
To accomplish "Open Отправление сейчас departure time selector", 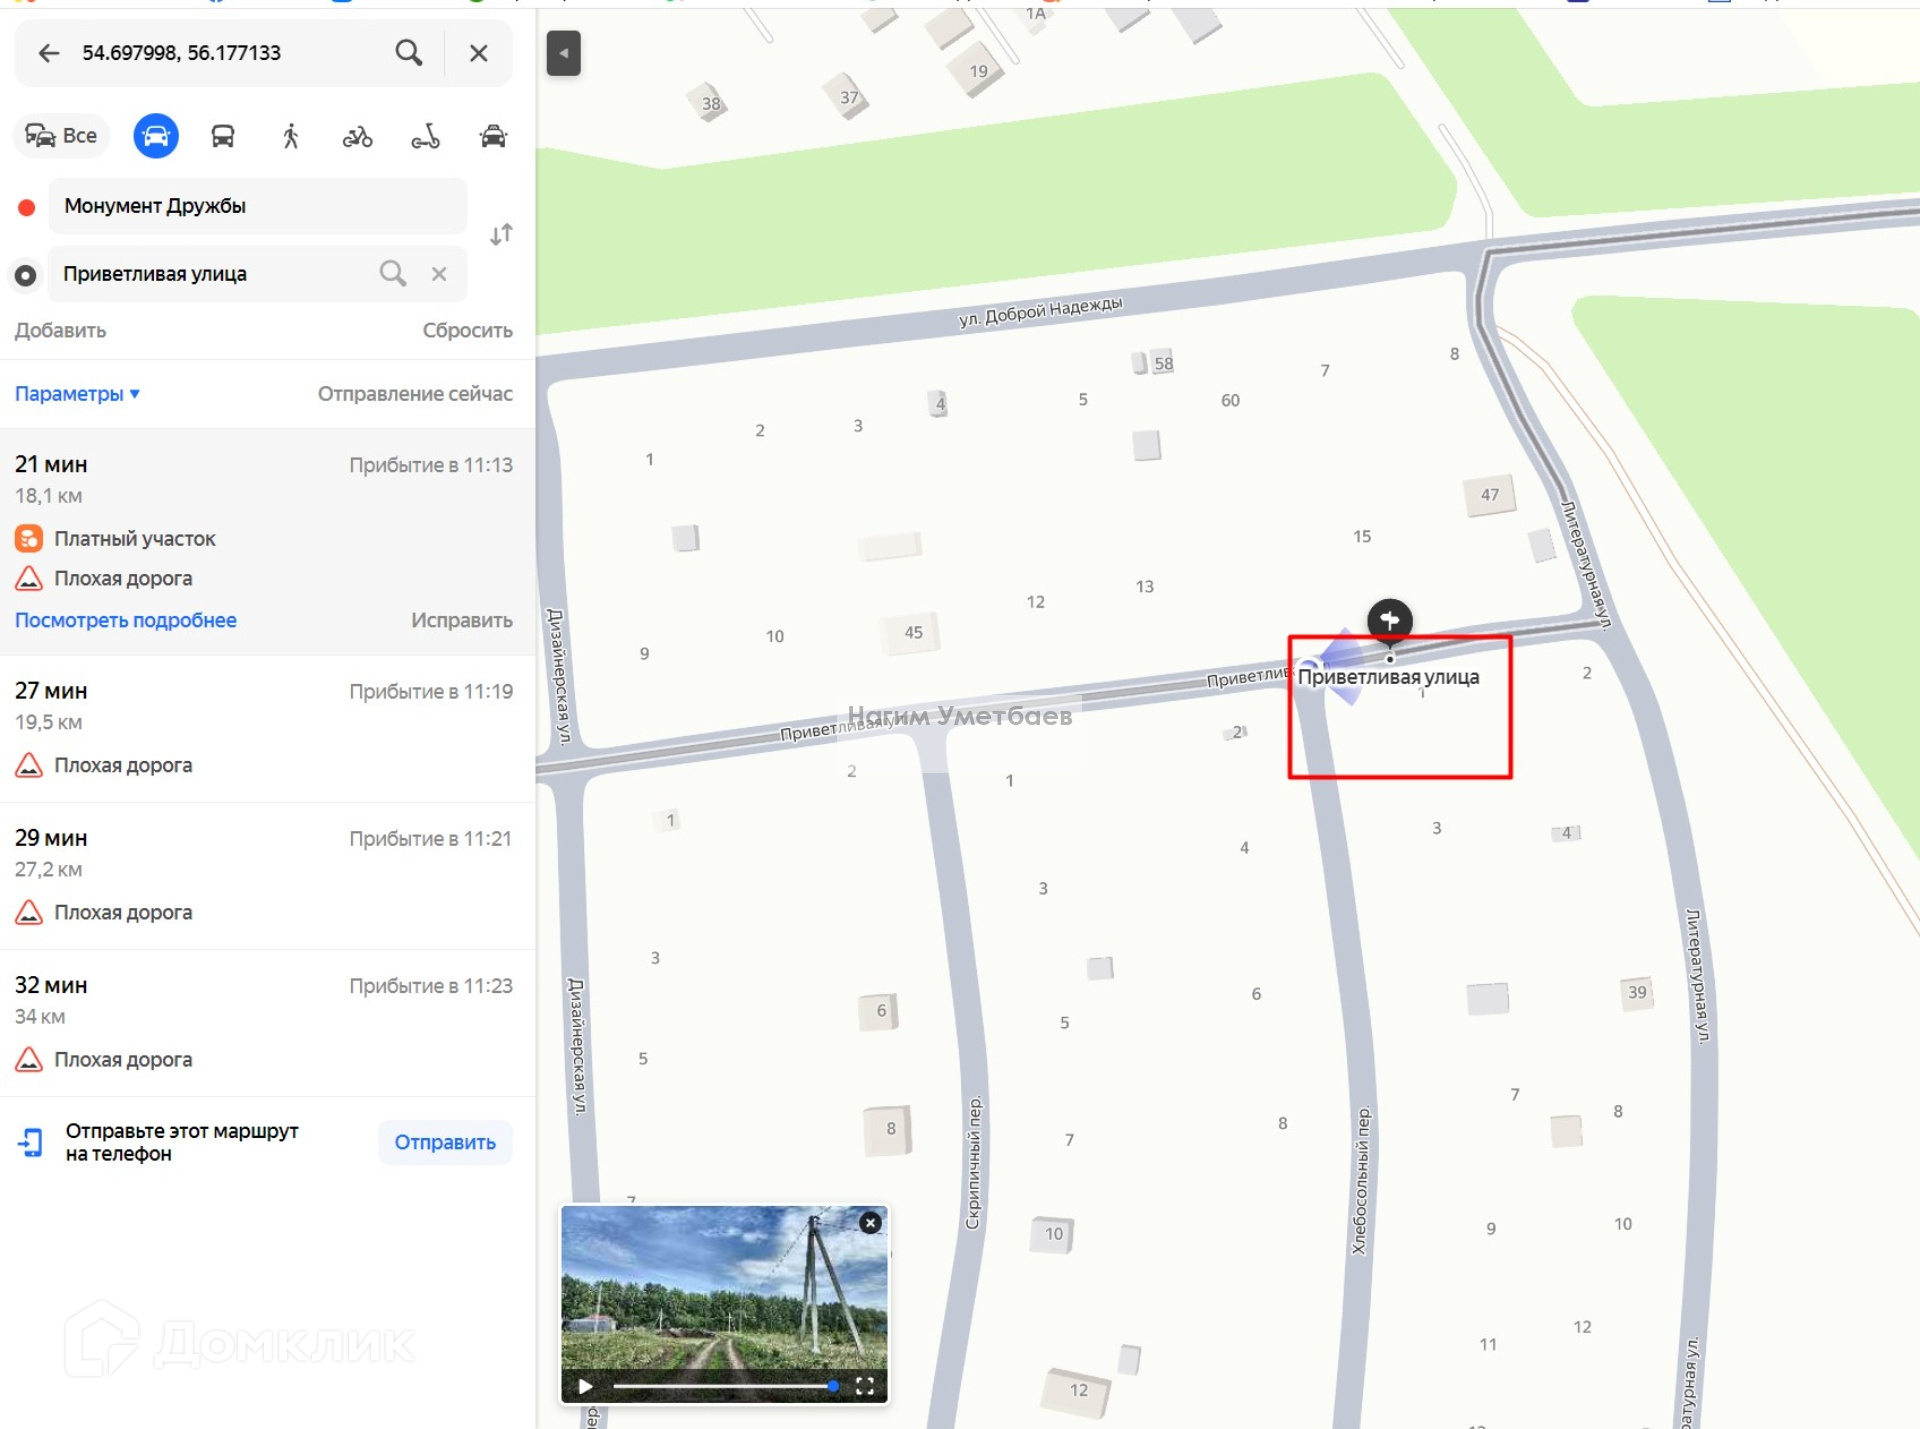I will pyautogui.click(x=415, y=394).
